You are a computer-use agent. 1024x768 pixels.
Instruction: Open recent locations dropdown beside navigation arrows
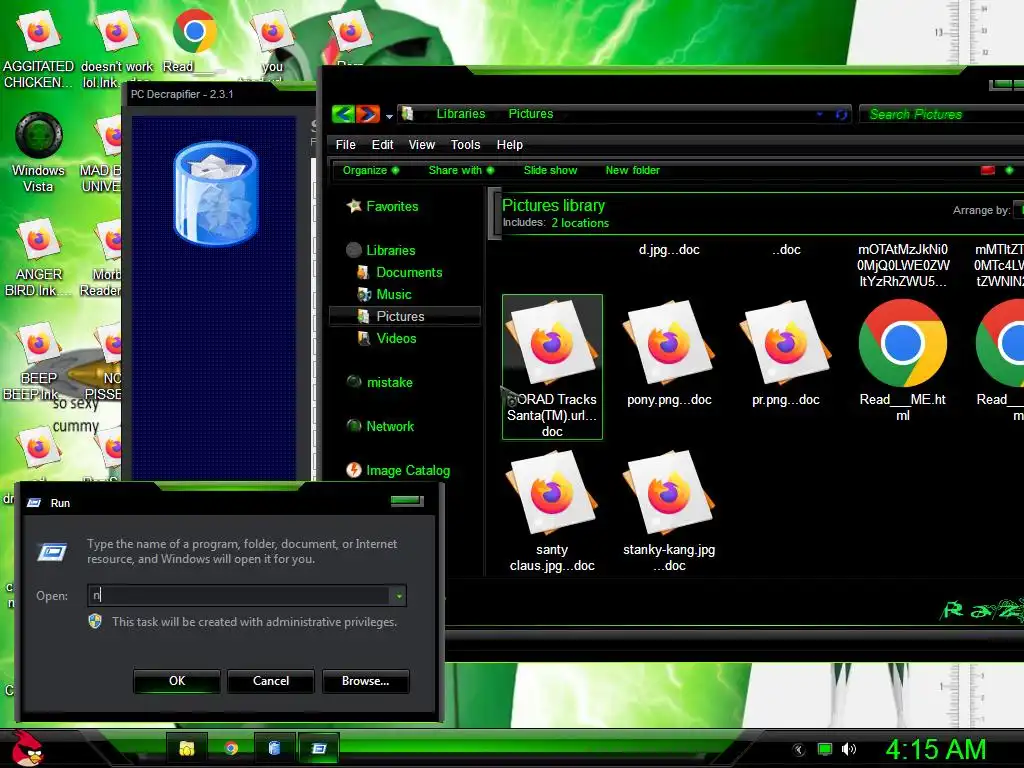pos(389,116)
